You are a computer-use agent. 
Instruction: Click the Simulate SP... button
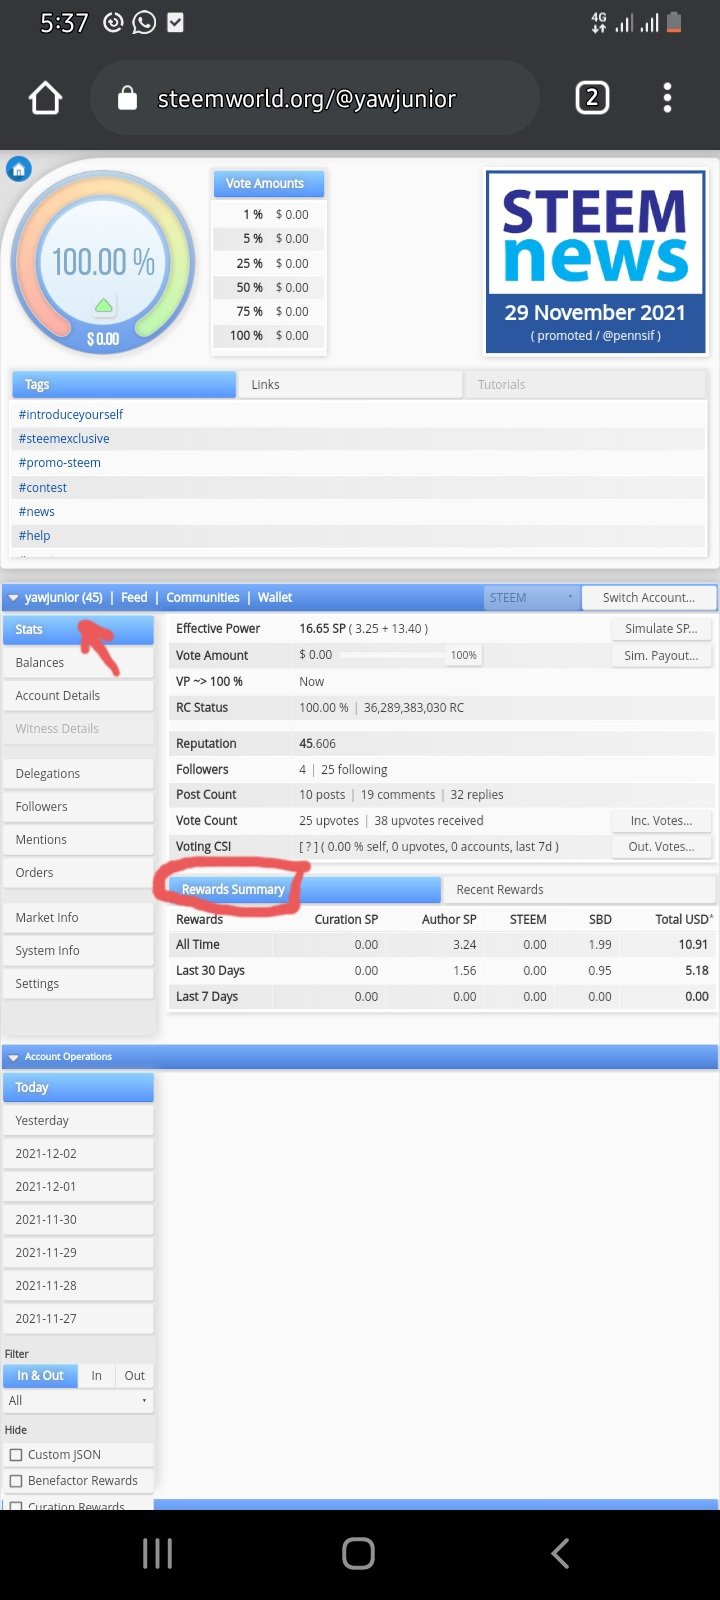[x=661, y=628]
